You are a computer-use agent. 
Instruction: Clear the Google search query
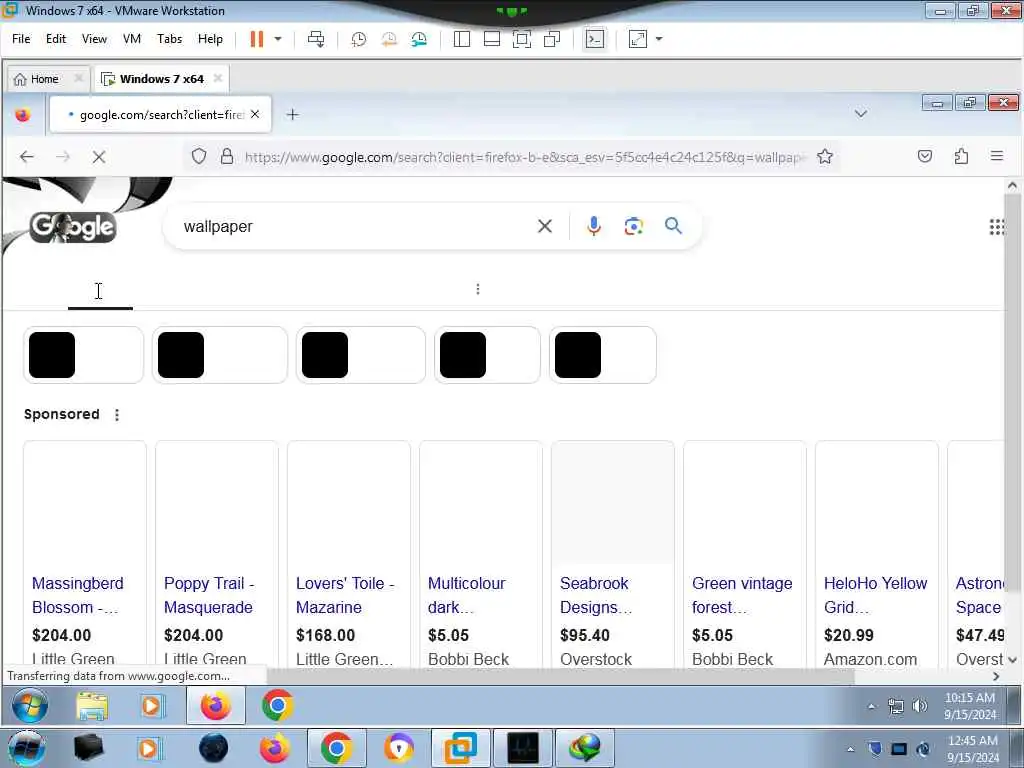[x=545, y=226]
